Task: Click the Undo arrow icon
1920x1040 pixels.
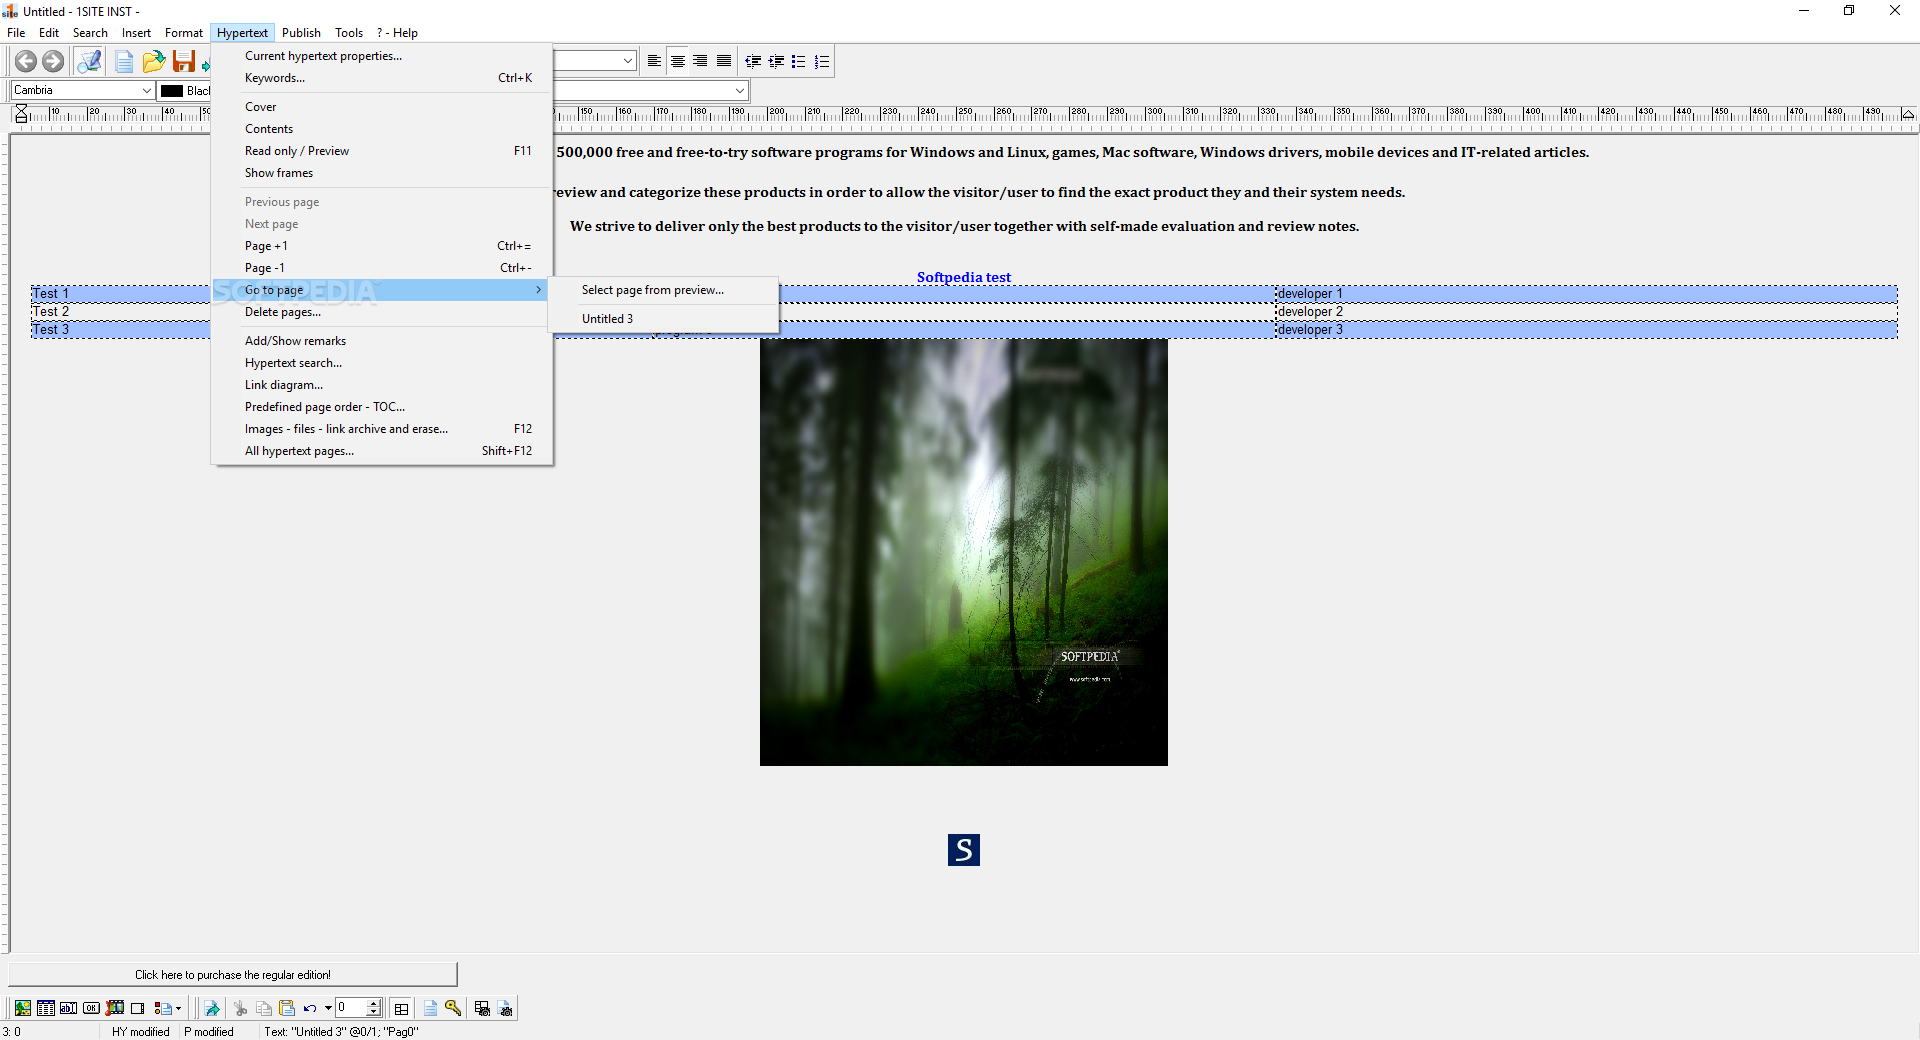Action: 310,1008
